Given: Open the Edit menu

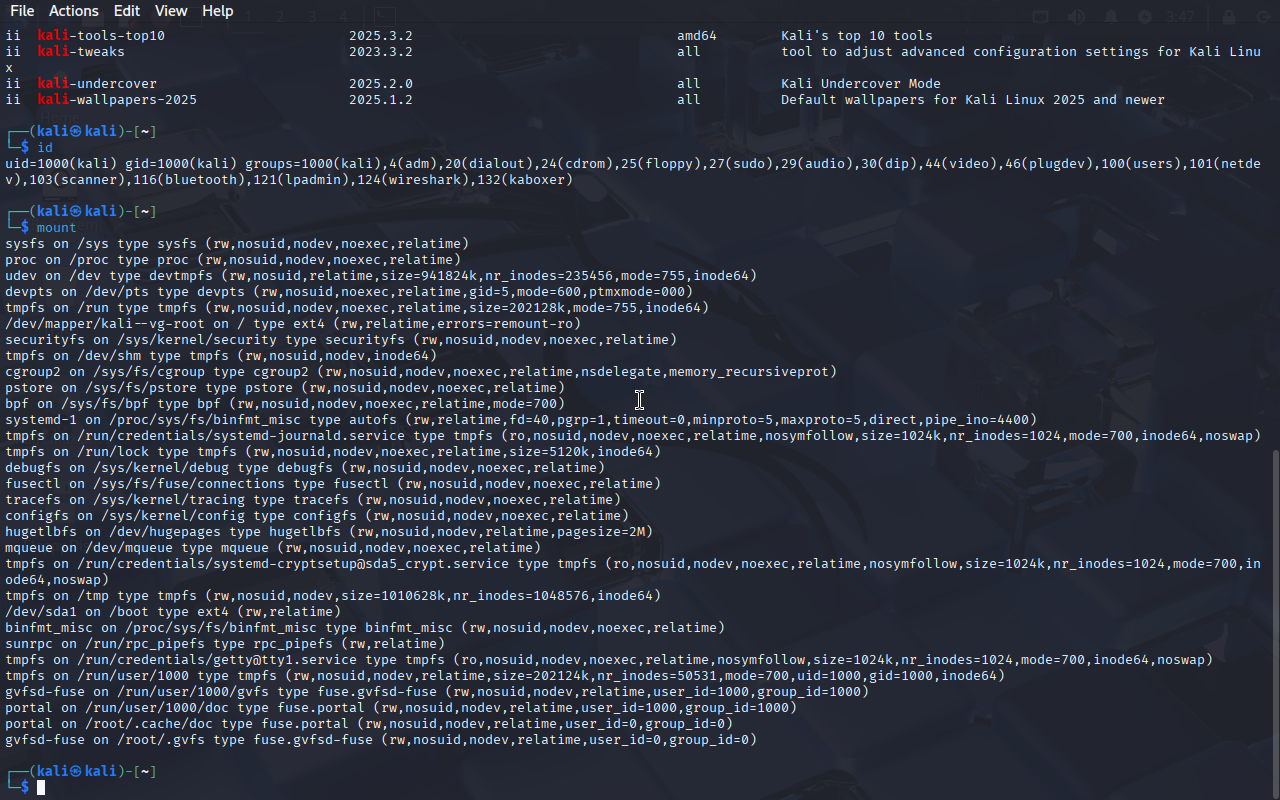Looking at the screenshot, I should pyautogui.click(x=127, y=11).
